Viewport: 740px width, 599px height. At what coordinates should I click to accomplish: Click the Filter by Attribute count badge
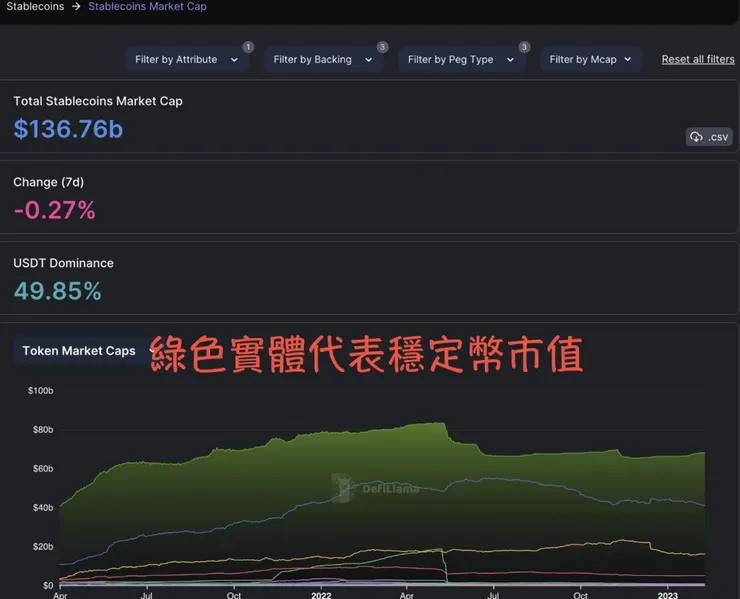(248, 47)
